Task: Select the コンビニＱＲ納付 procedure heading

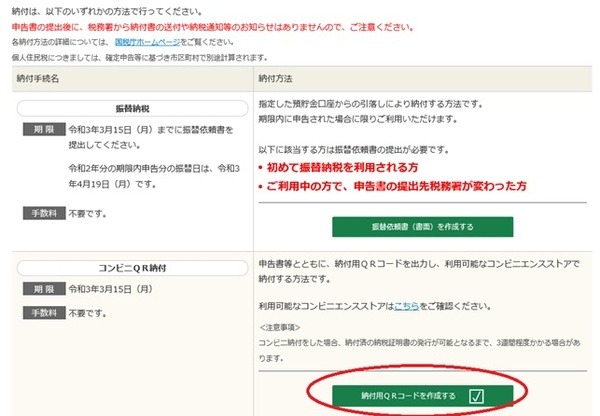Action: coord(132,268)
